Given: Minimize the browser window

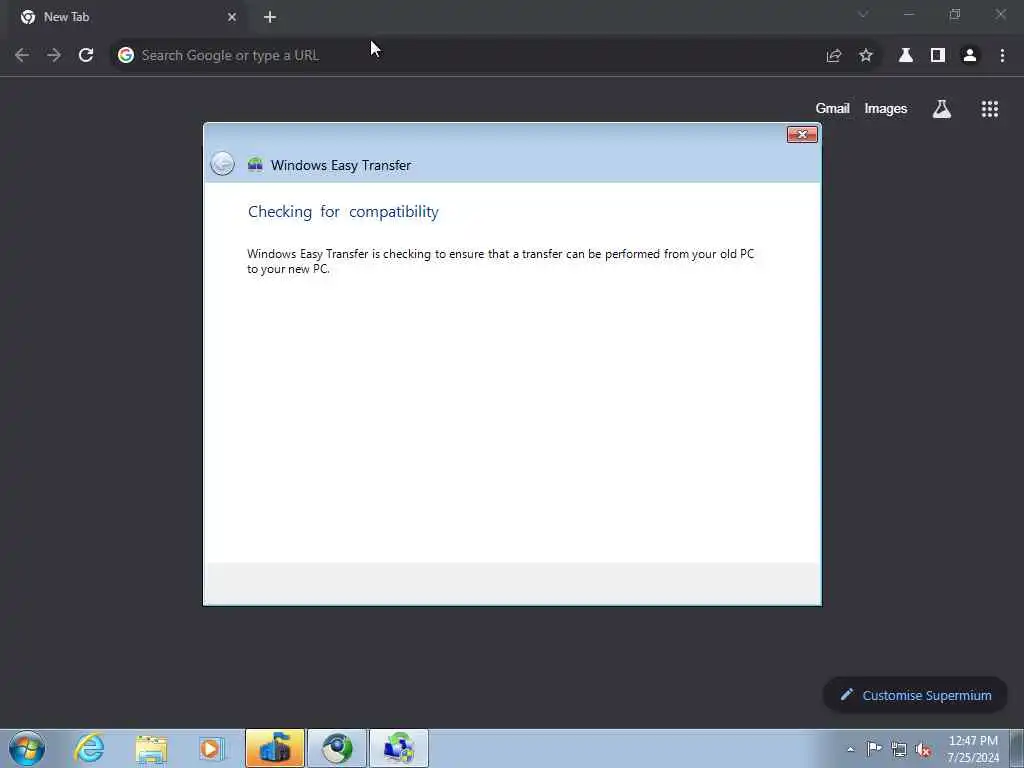Looking at the screenshot, I should pos(908,14).
